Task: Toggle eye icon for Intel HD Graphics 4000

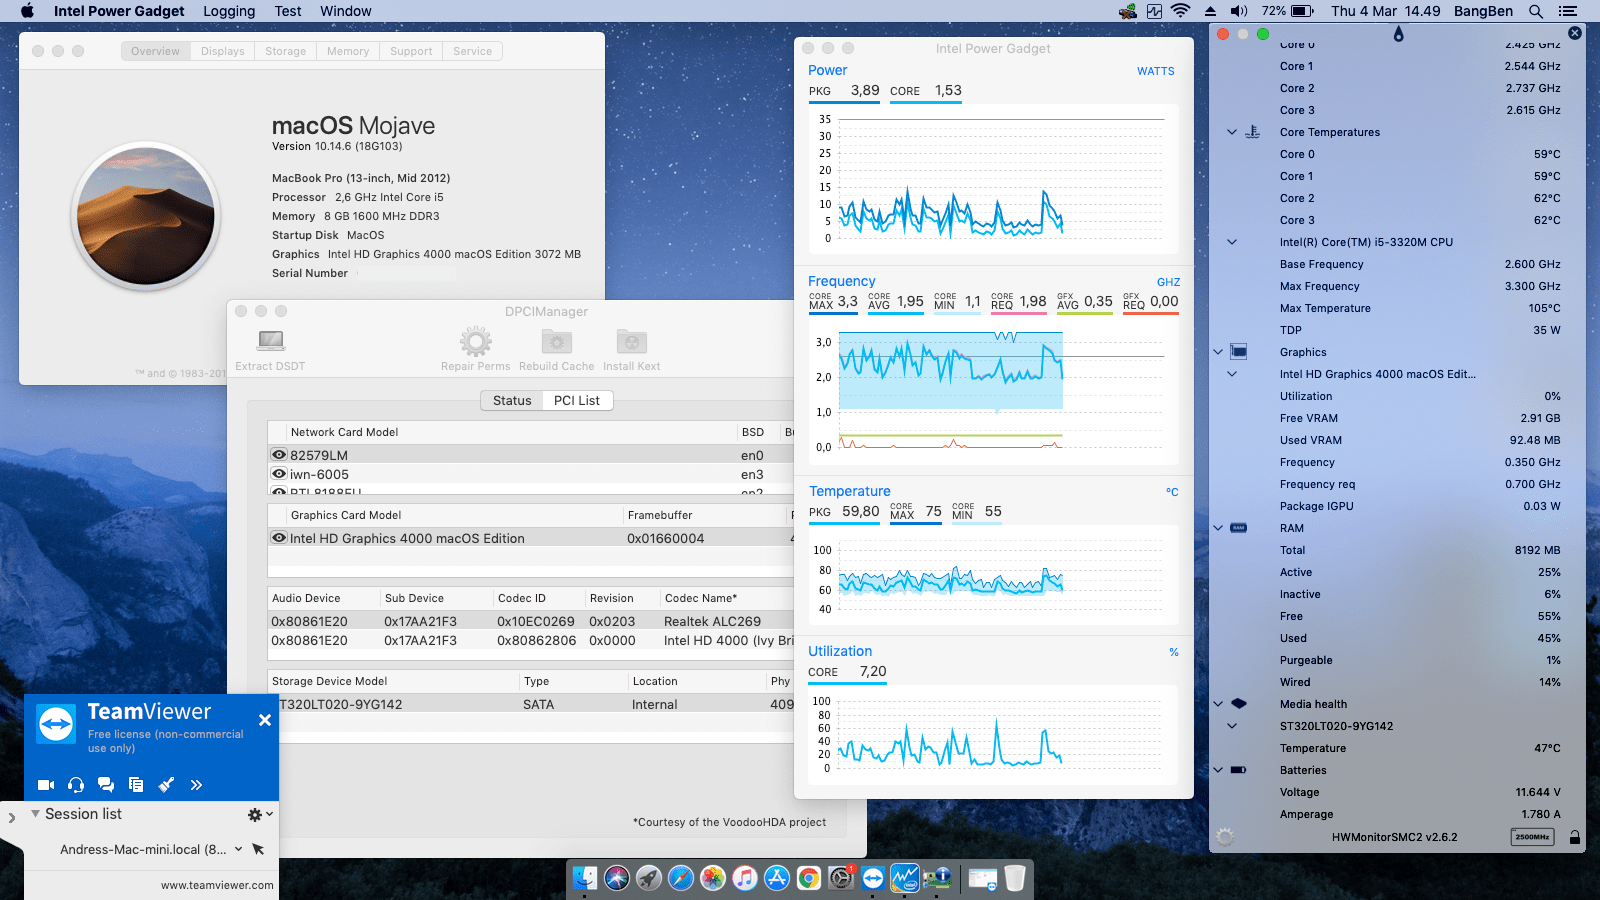Action: coord(279,538)
